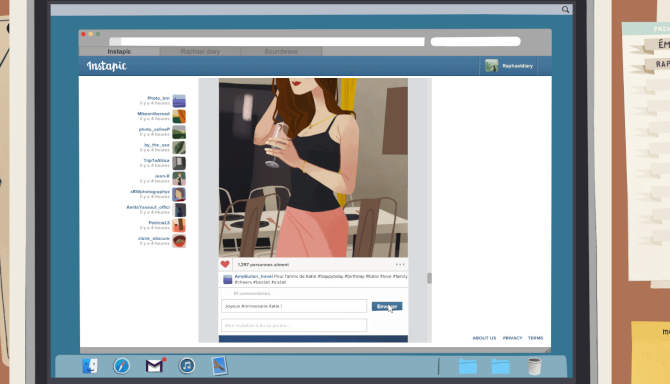Viewport: 670px width, 384px height.
Task: Open the PRIVACY footer link
Action: 512,338
